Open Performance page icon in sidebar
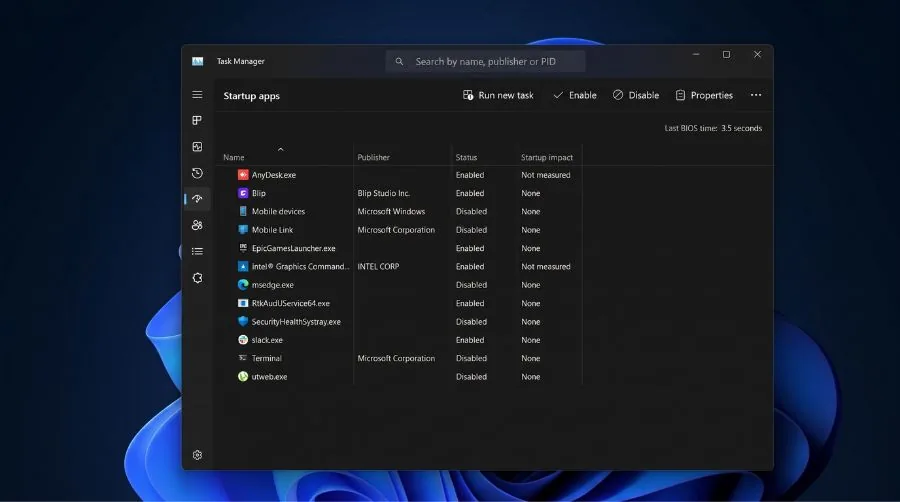Viewport: 900px width, 502px height. point(197,147)
